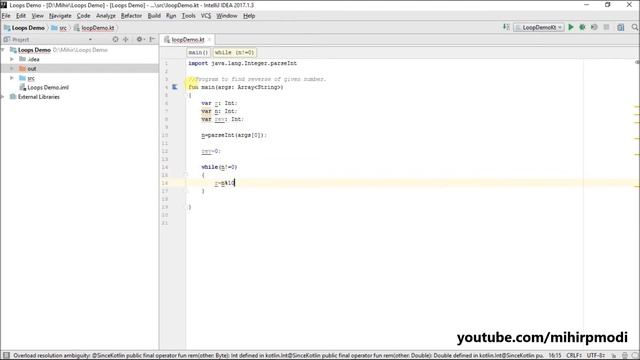Click the orange out folder icon
This screenshot has height=360, width=640.
coord(22,69)
